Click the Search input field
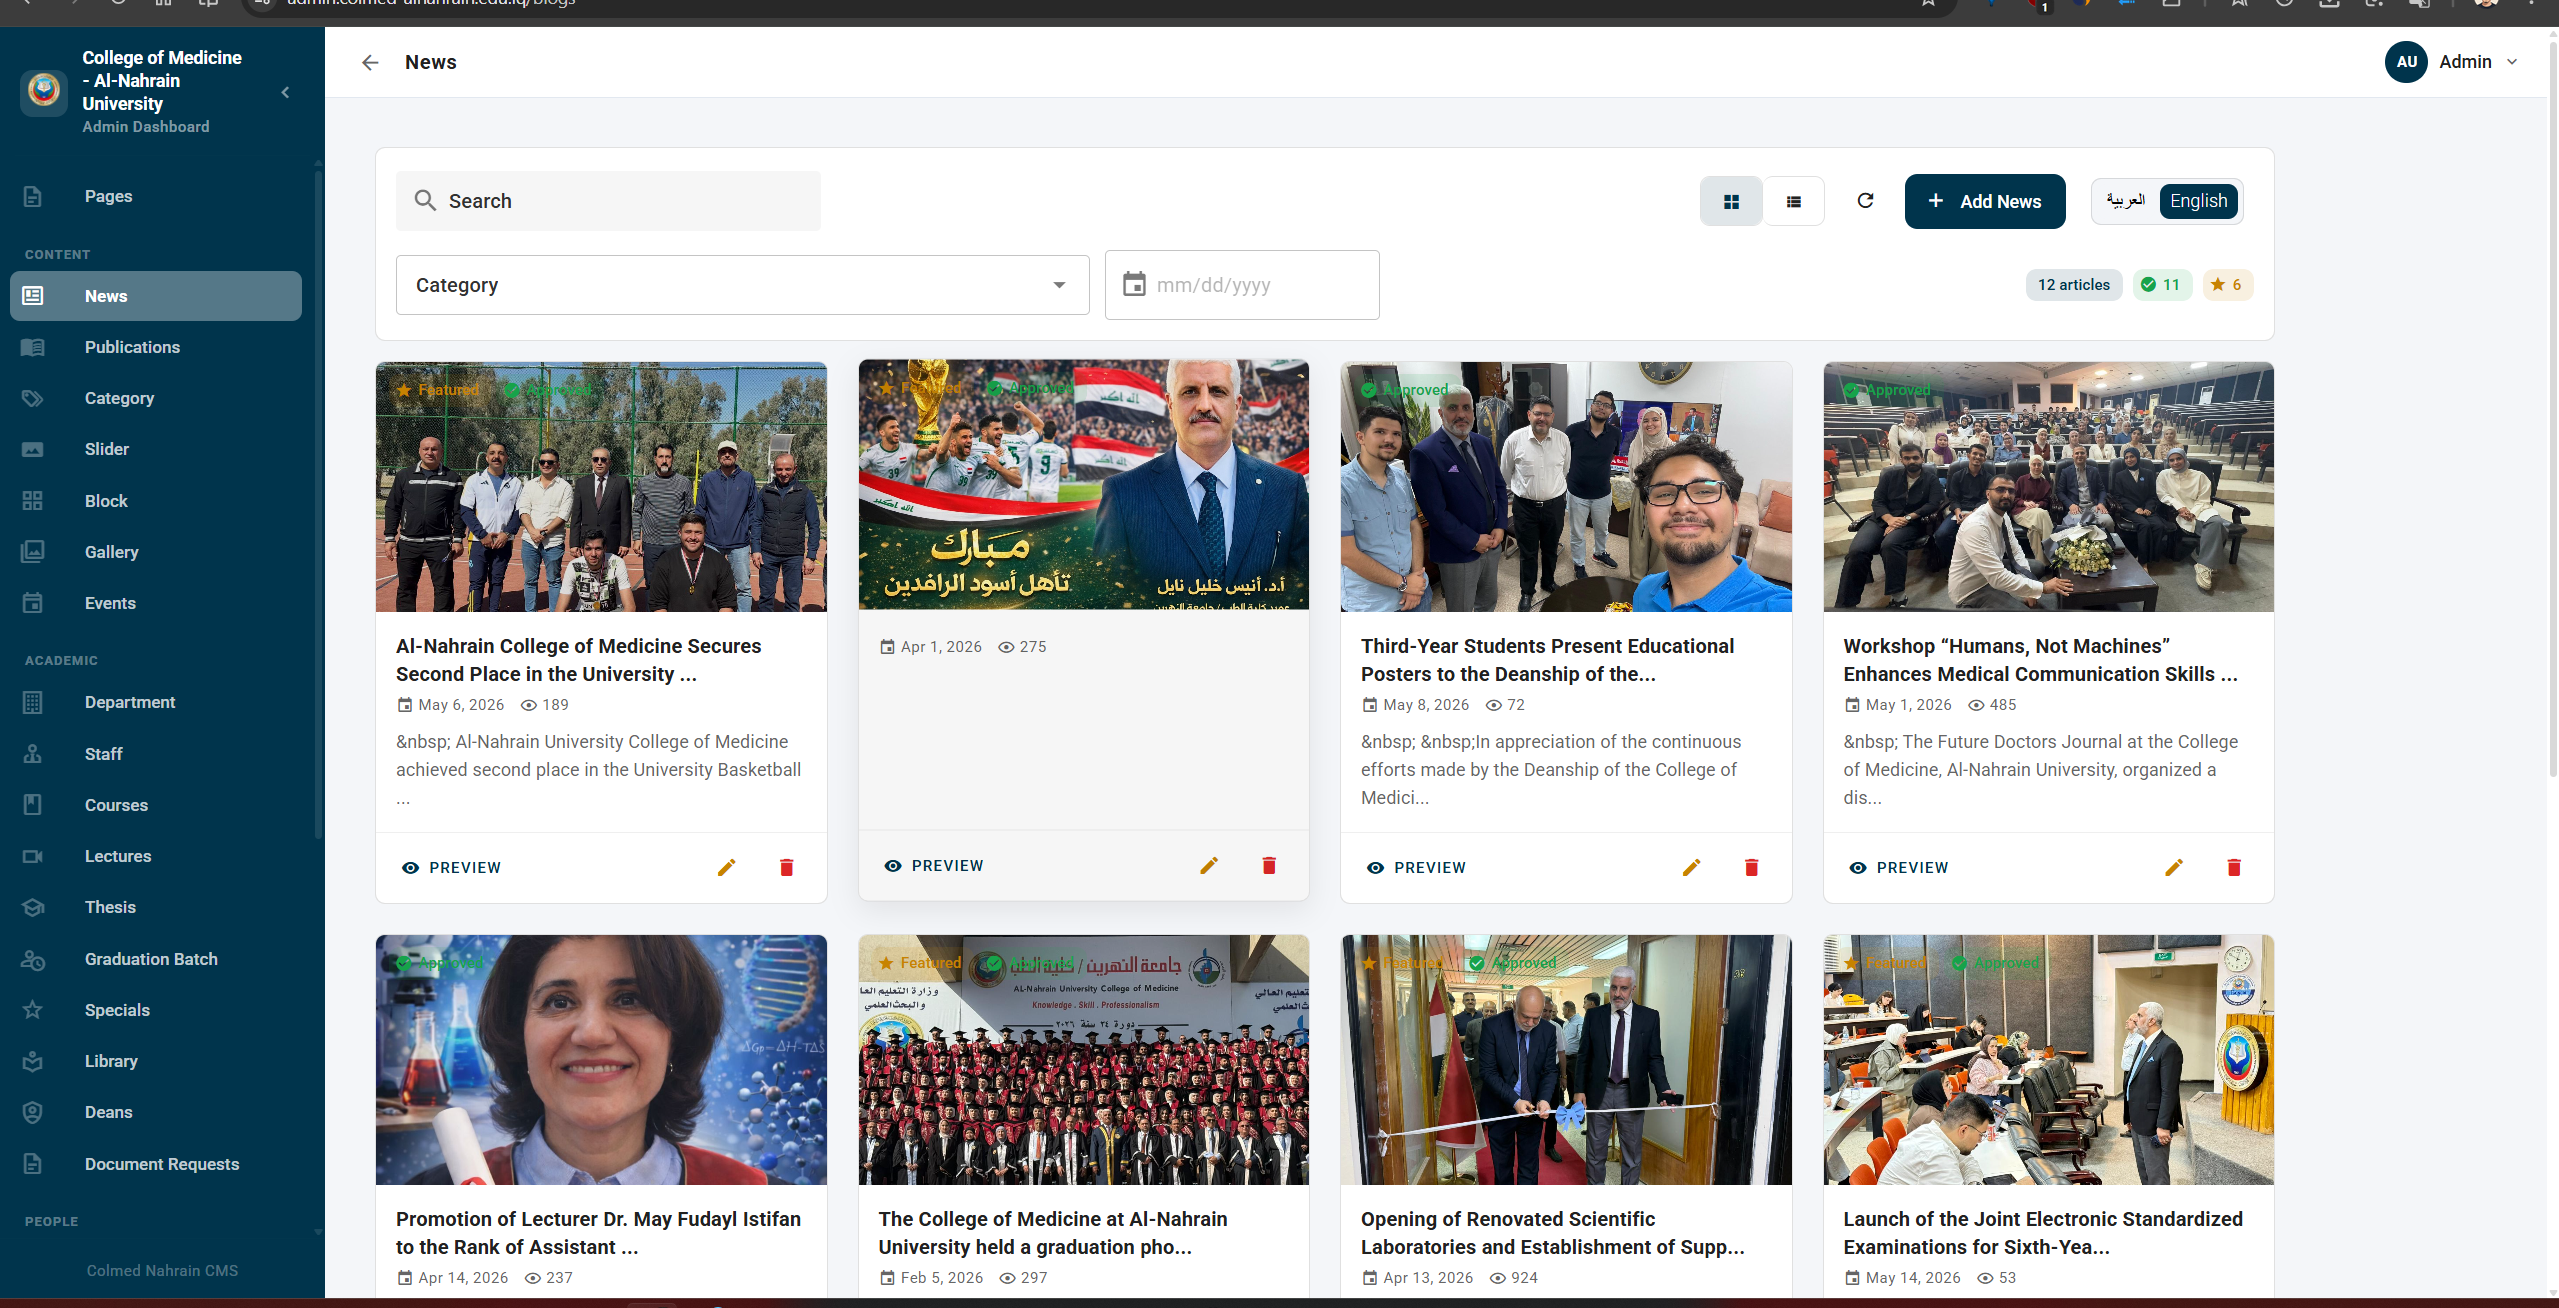2559x1308 pixels. pyautogui.click(x=608, y=201)
